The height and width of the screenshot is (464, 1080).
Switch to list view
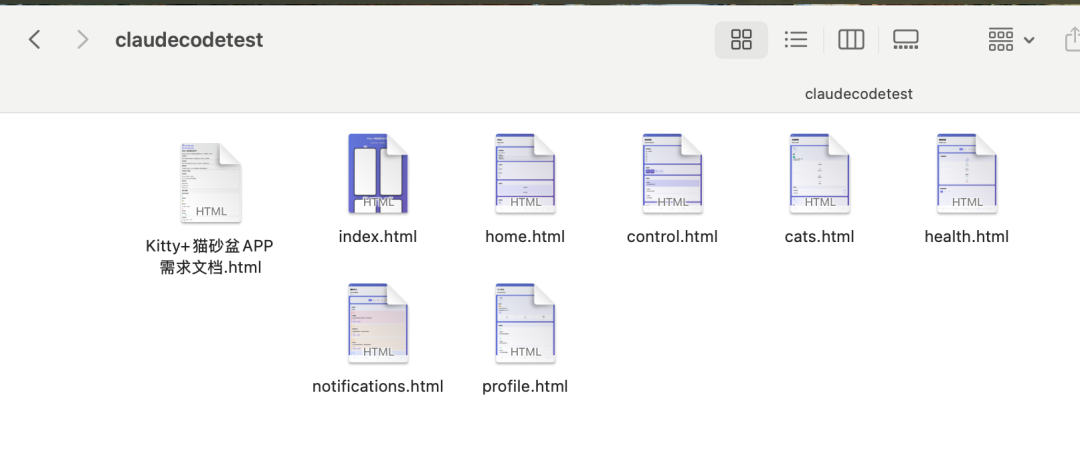click(x=796, y=39)
